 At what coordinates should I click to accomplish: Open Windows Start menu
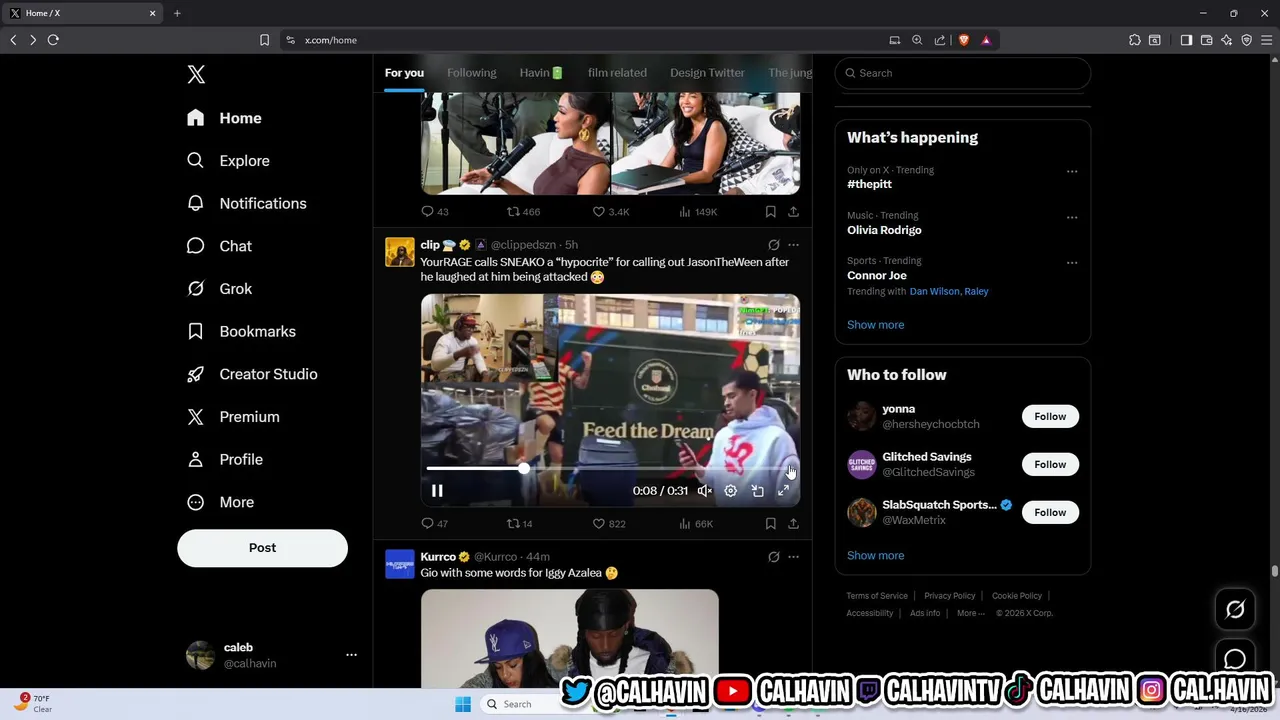[x=463, y=704]
